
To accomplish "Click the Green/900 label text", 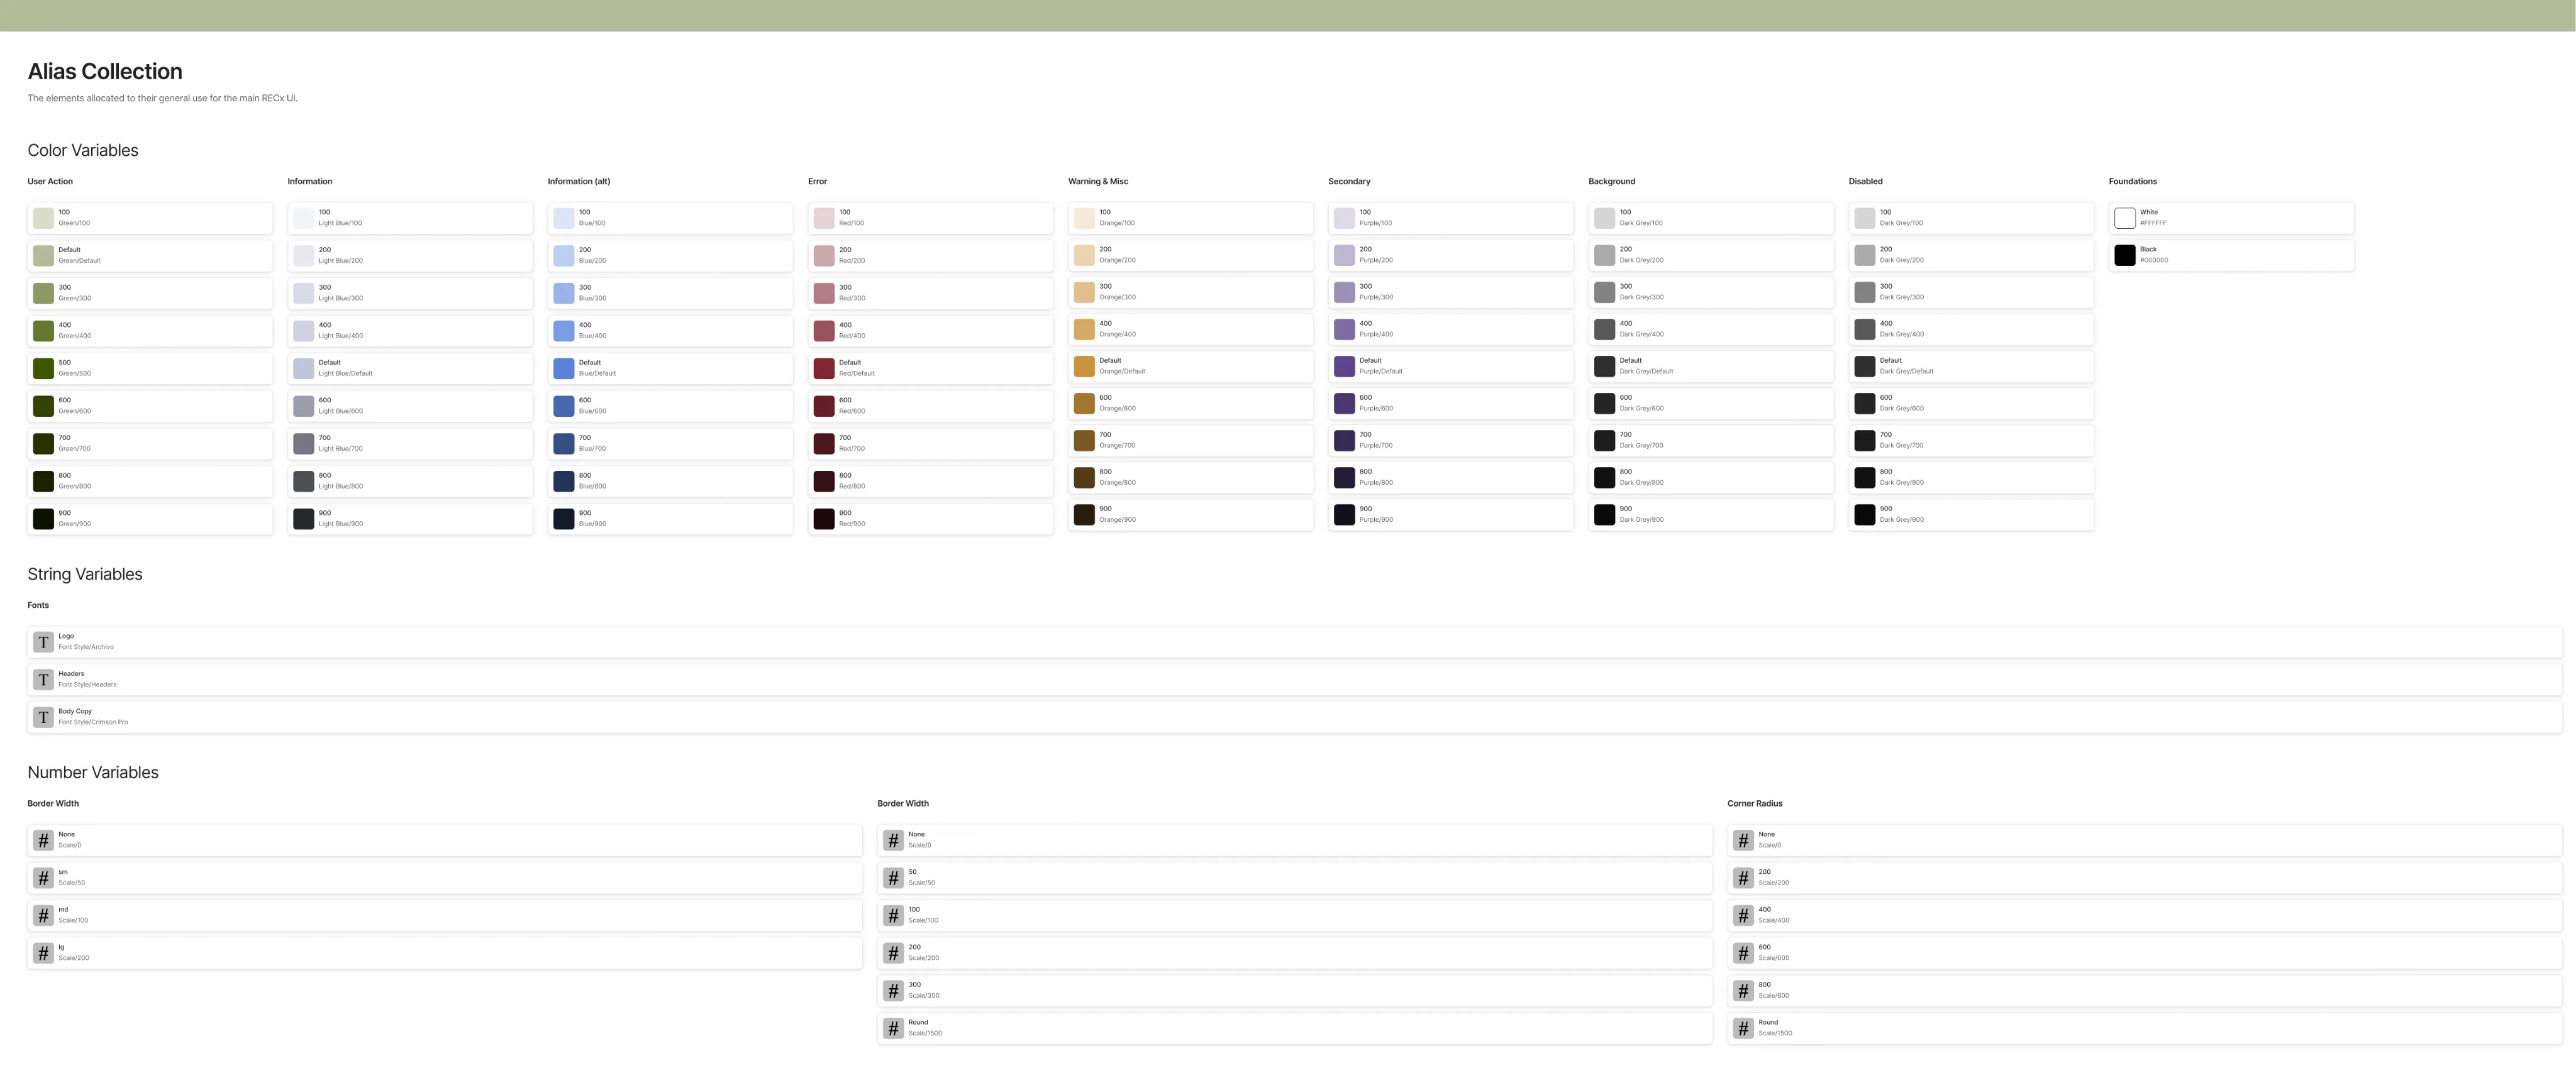I will point(75,524).
